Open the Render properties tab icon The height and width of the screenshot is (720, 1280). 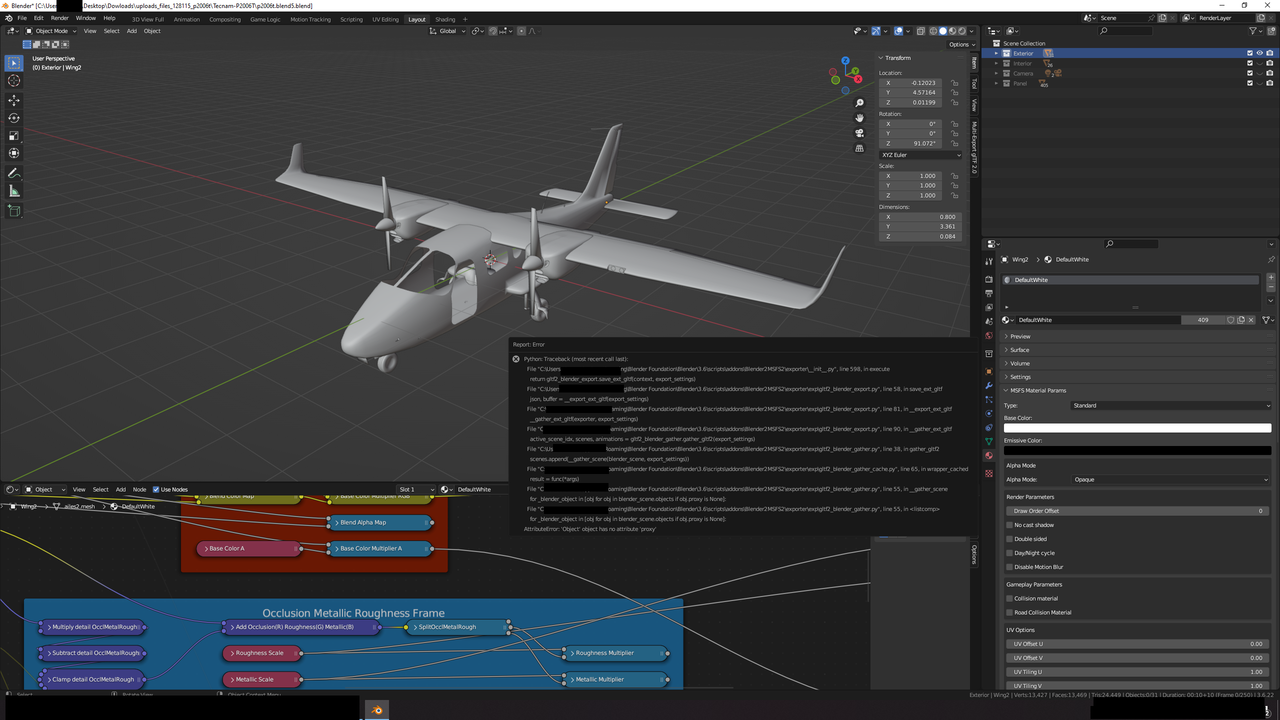pos(989,280)
